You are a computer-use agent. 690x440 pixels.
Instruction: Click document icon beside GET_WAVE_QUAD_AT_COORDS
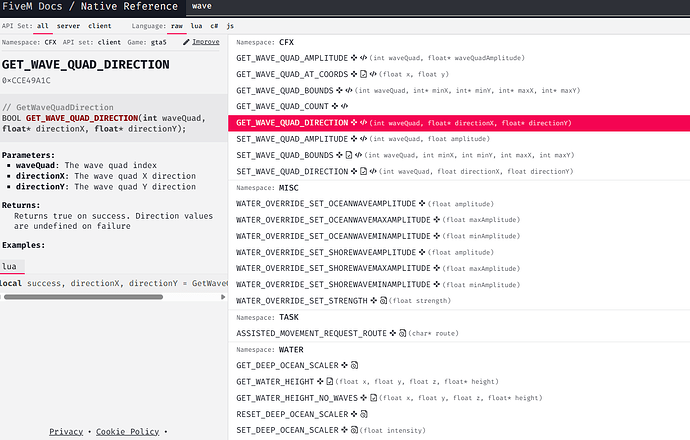point(363,74)
